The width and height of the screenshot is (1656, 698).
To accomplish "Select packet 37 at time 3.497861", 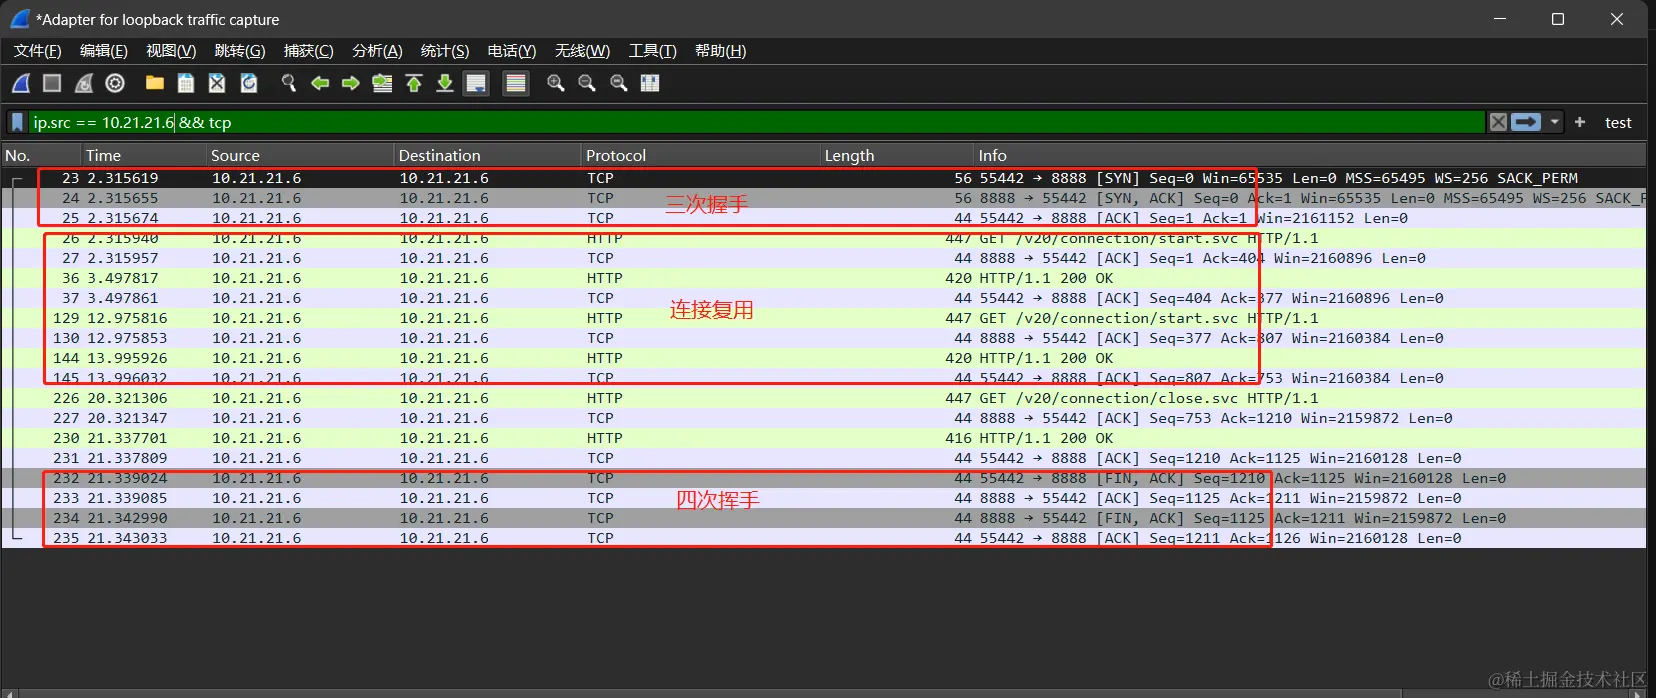I will click(824, 298).
